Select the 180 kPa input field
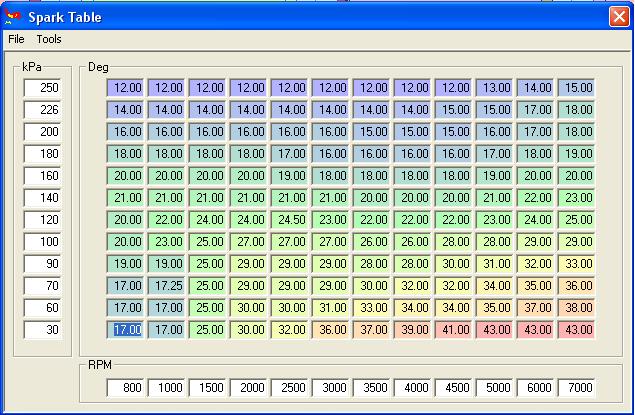 pos(42,154)
